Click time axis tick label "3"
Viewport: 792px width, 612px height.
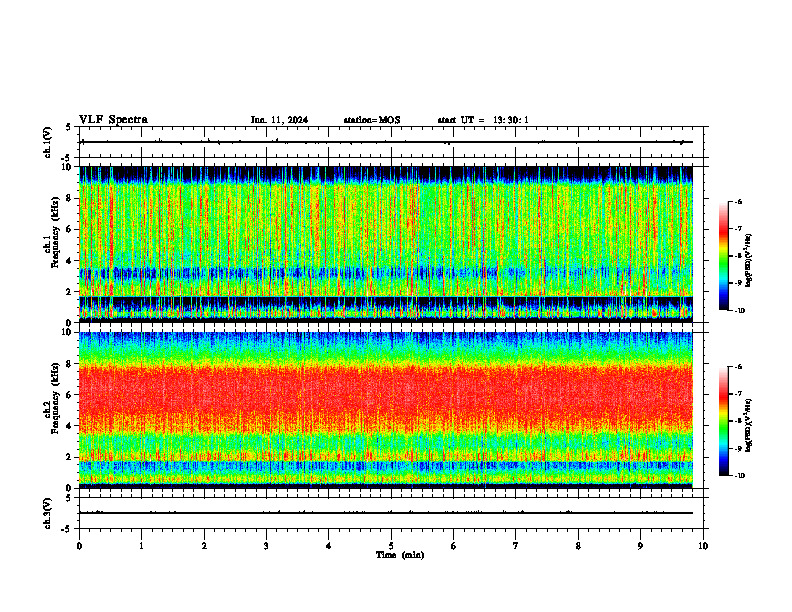[x=266, y=546]
